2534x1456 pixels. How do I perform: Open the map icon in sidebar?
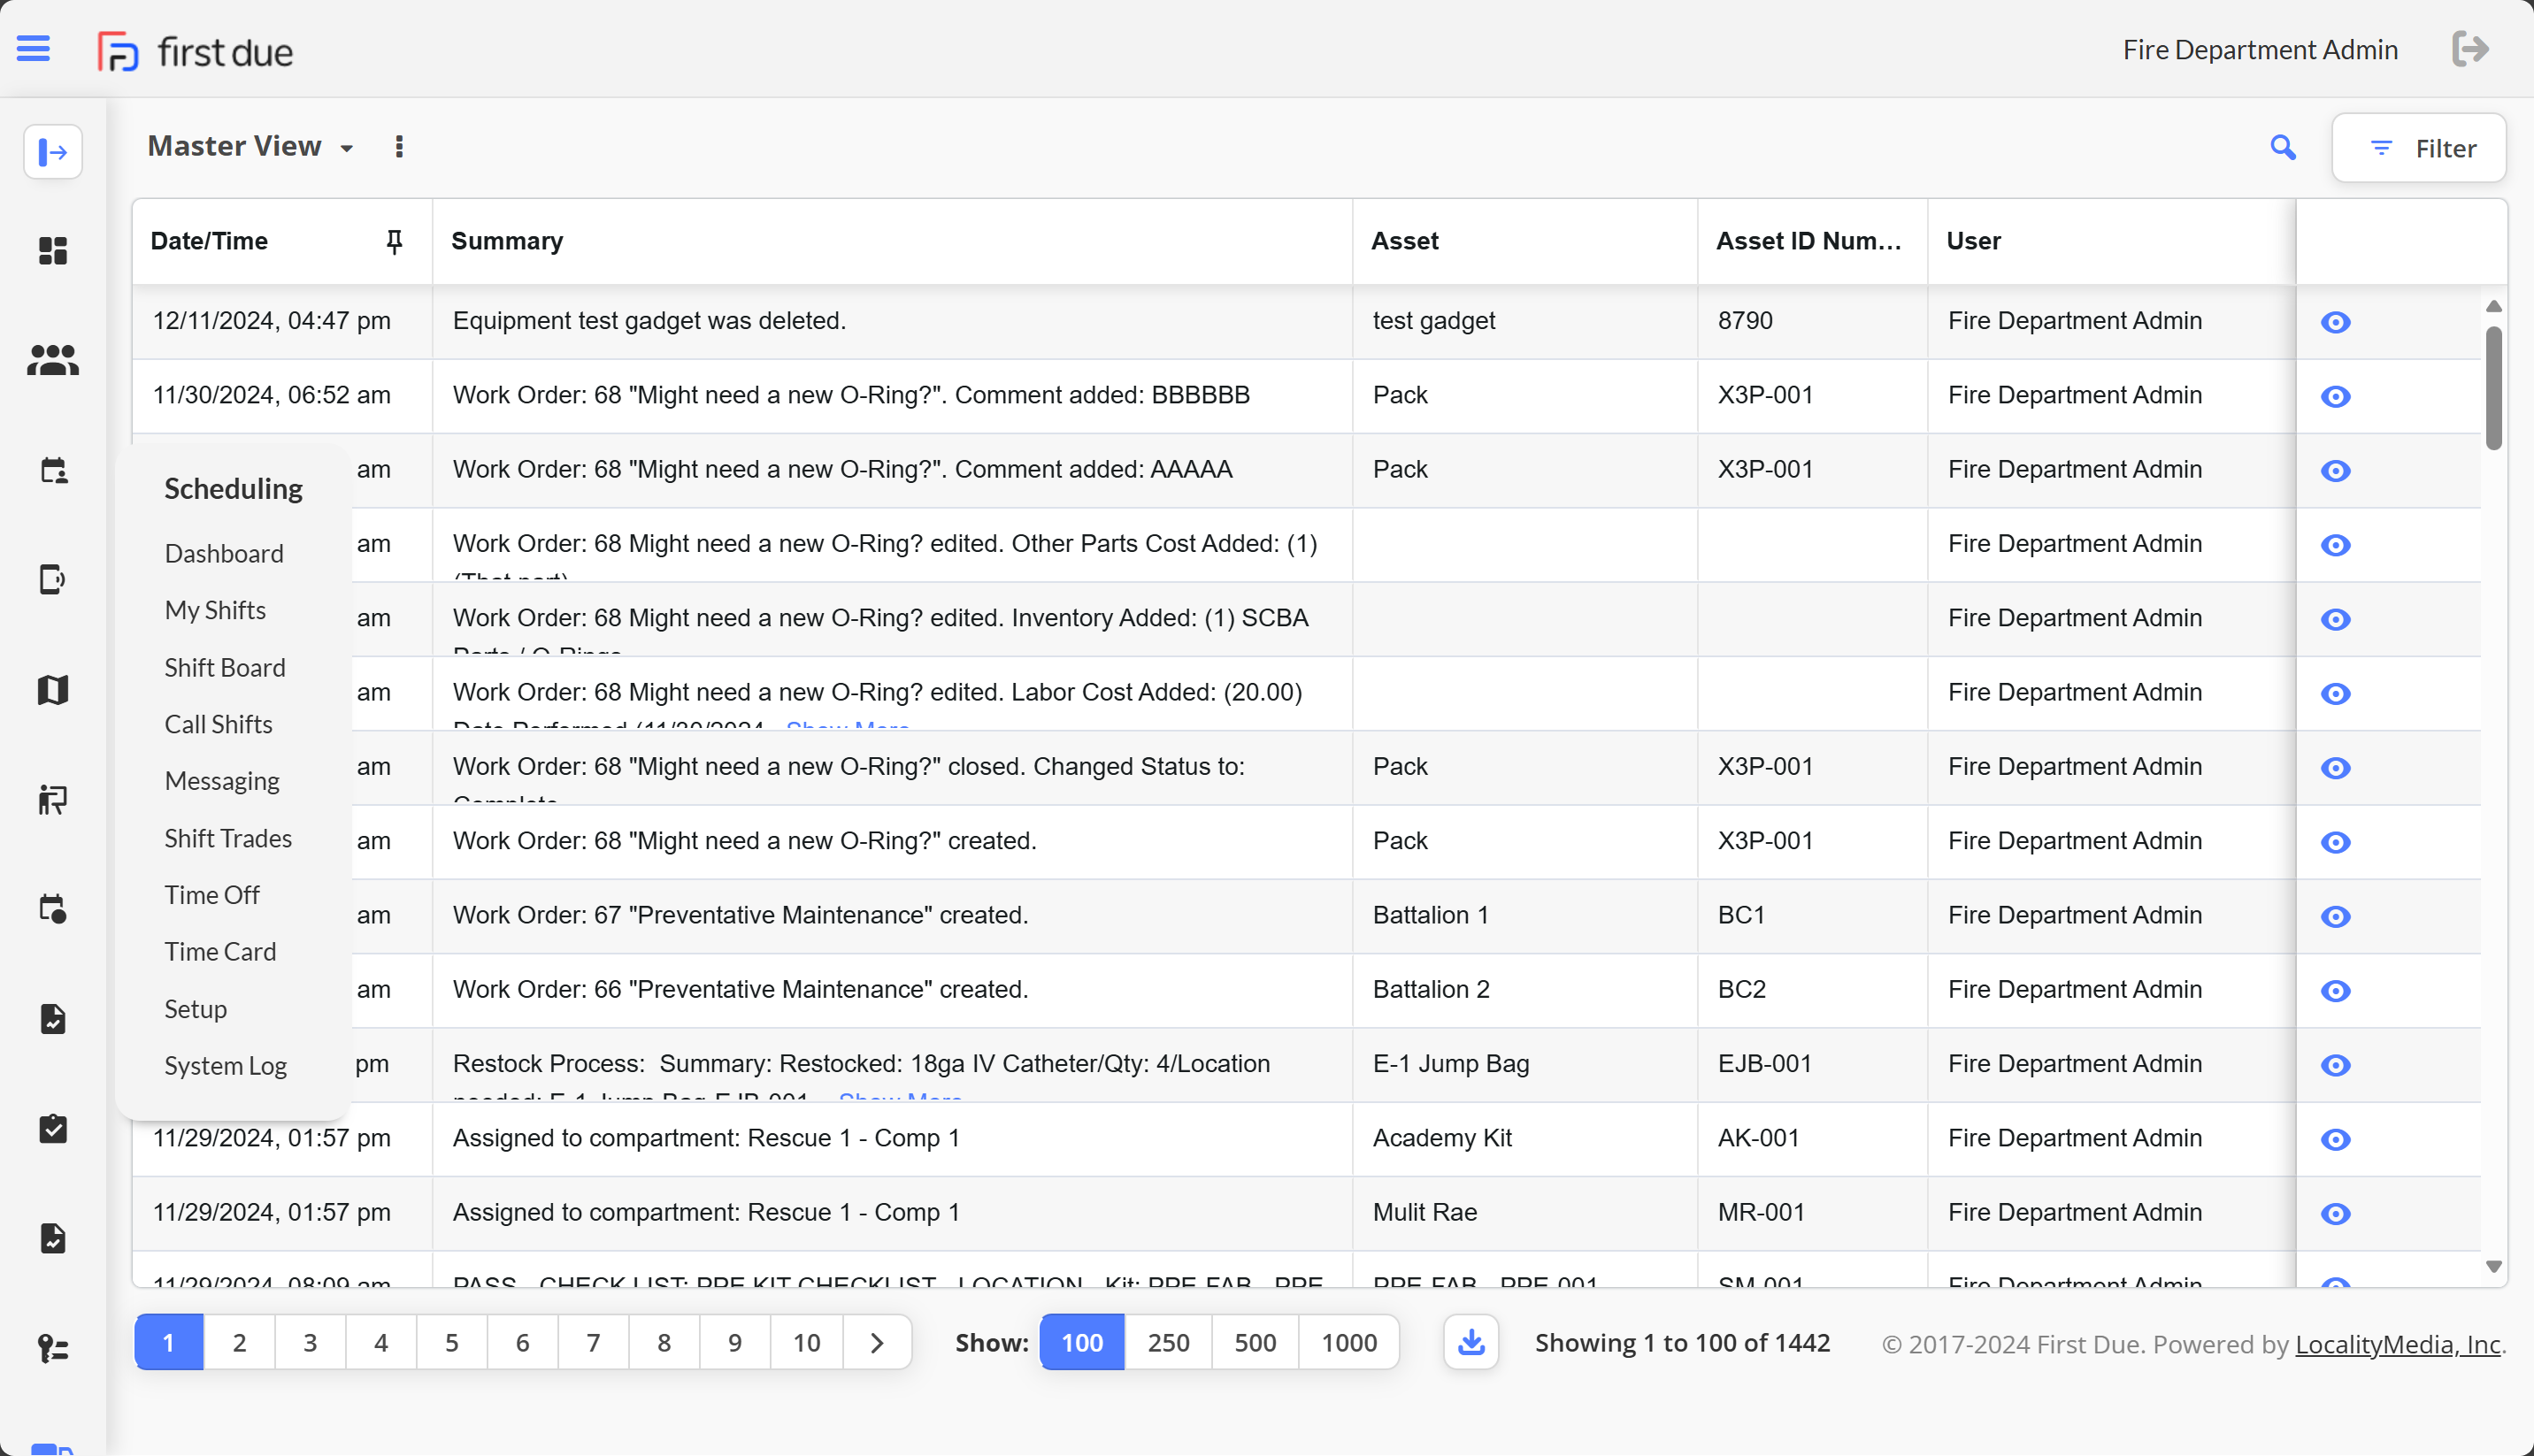click(x=53, y=689)
